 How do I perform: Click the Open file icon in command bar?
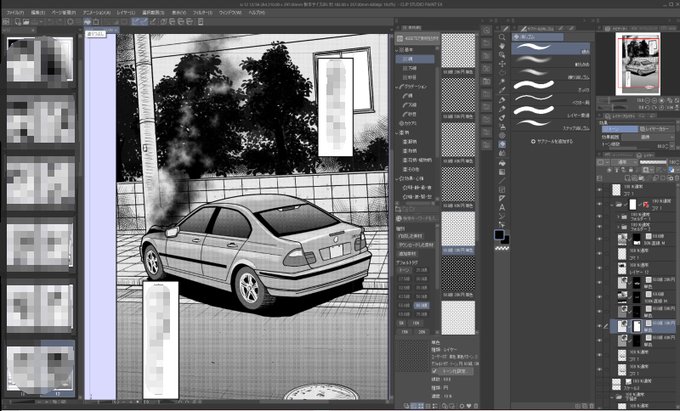pyautogui.click(x=26, y=21)
